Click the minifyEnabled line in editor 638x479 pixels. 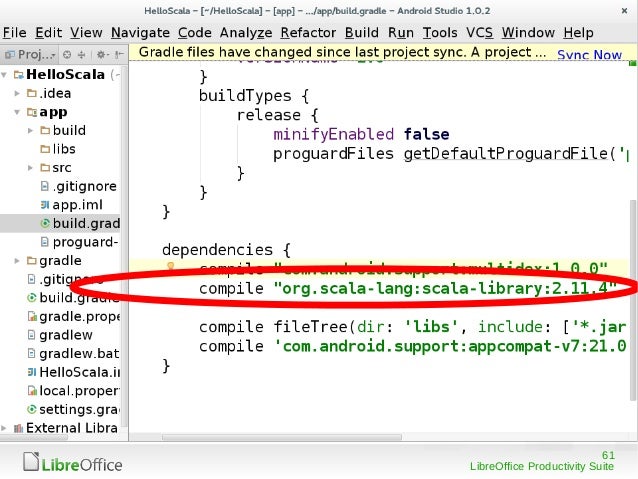click(361, 134)
